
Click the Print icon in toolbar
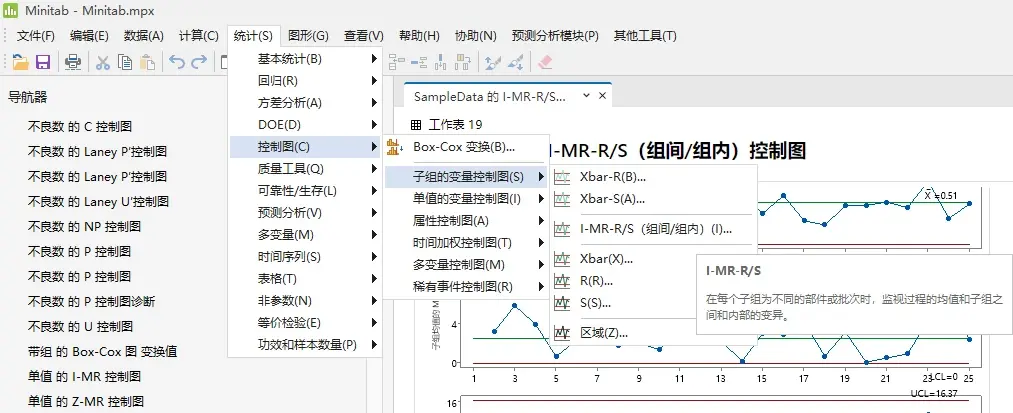73,62
